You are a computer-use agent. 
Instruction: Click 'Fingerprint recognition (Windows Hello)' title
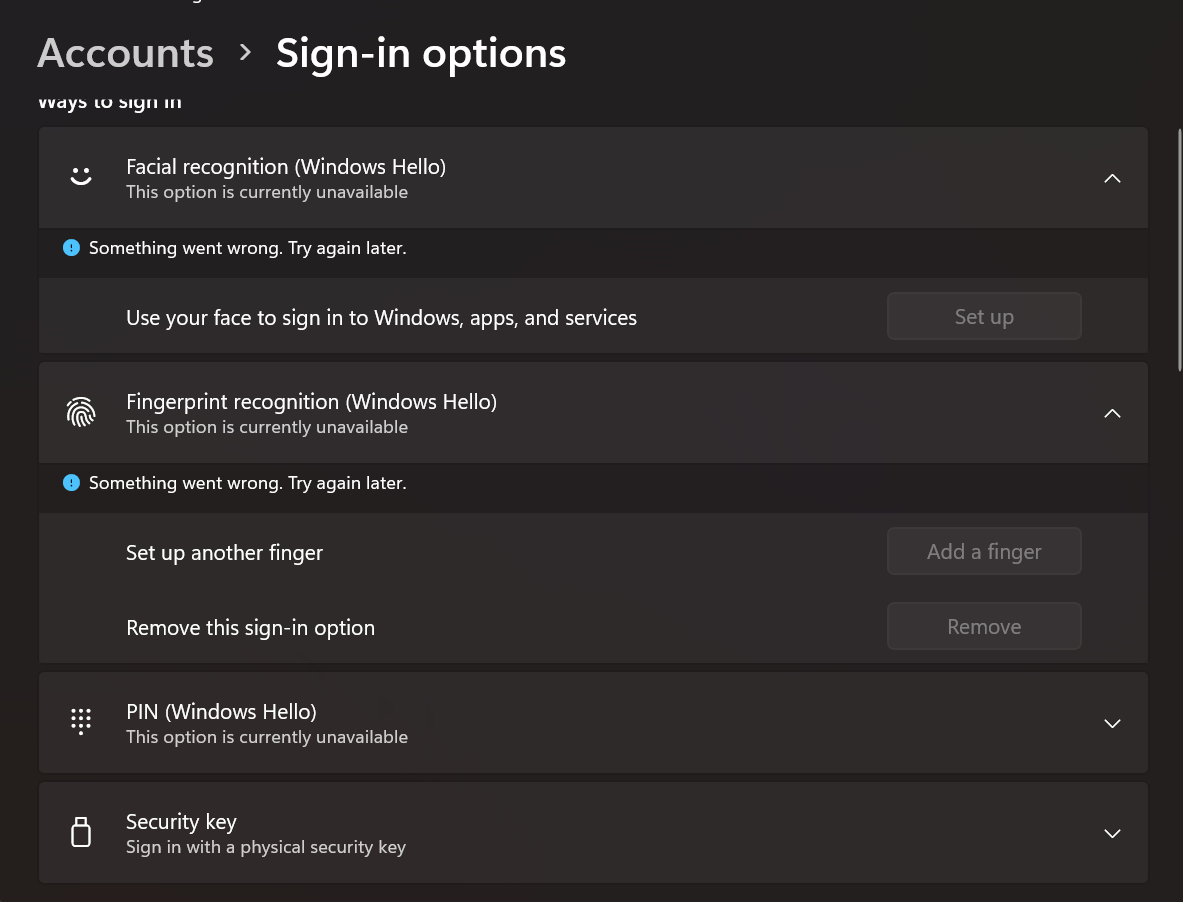[x=312, y=401]
